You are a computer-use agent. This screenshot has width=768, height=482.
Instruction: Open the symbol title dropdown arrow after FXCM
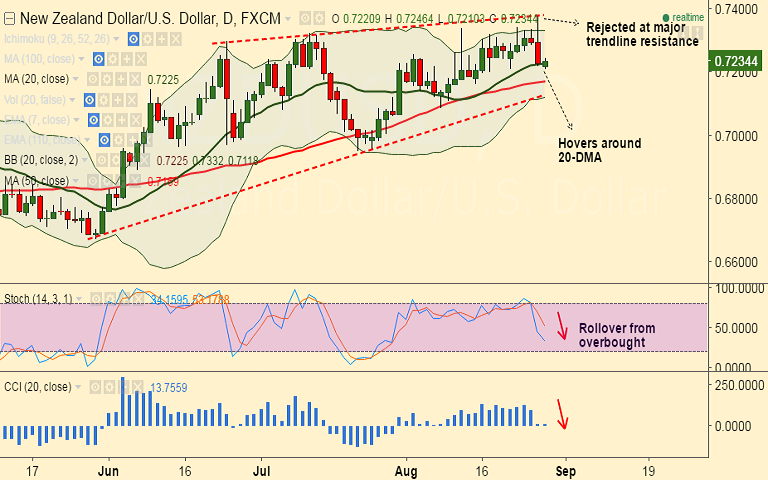[x=288, y=20]
